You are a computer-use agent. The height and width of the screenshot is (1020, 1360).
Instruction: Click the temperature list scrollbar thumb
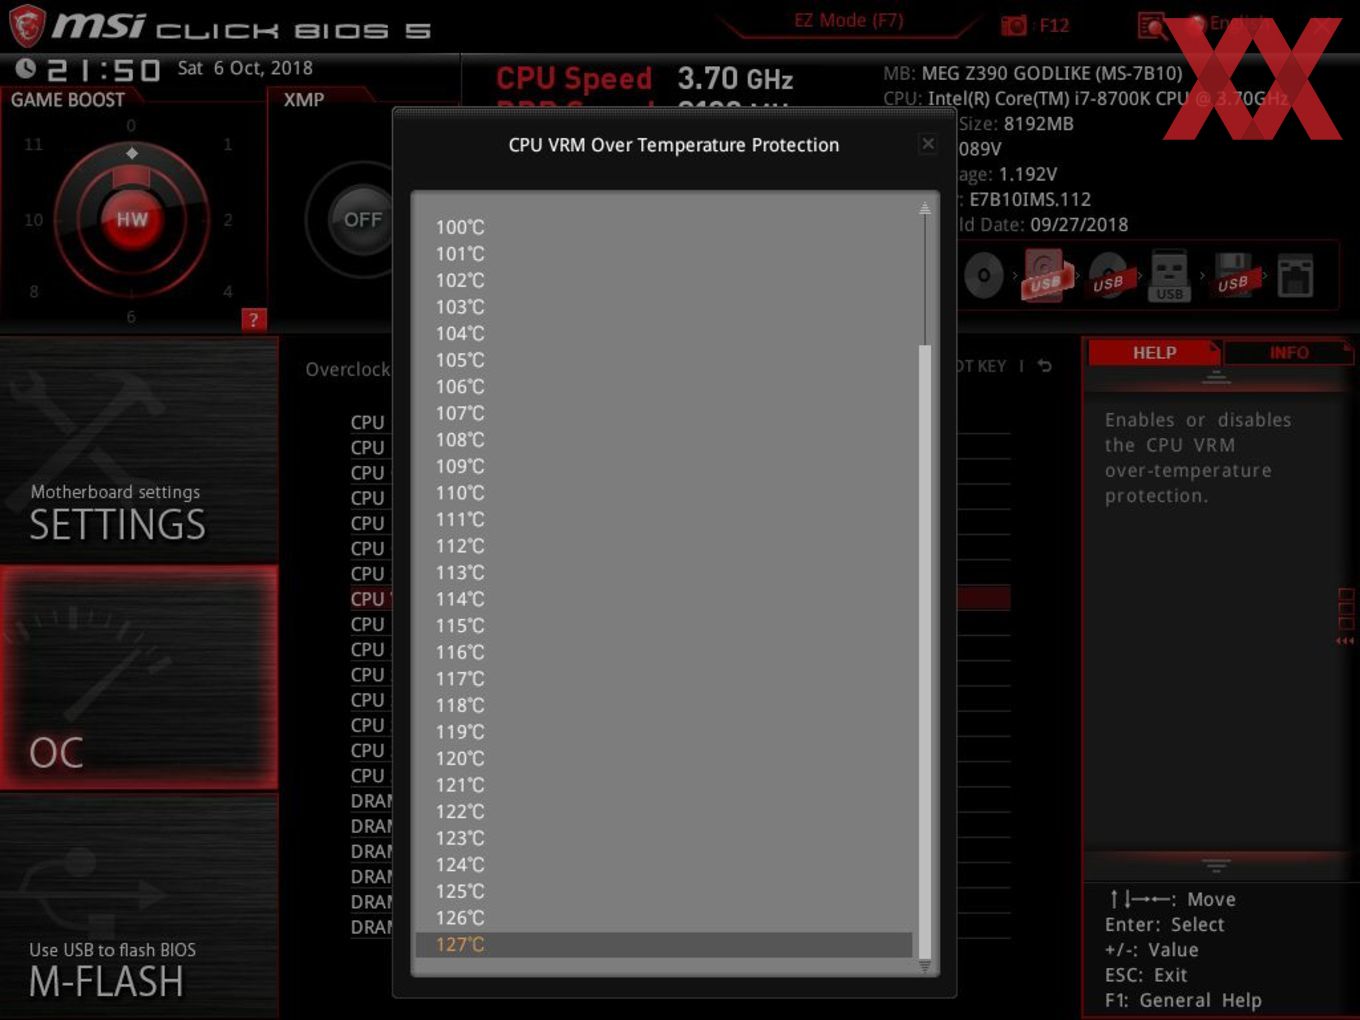(x=925, y=651)
